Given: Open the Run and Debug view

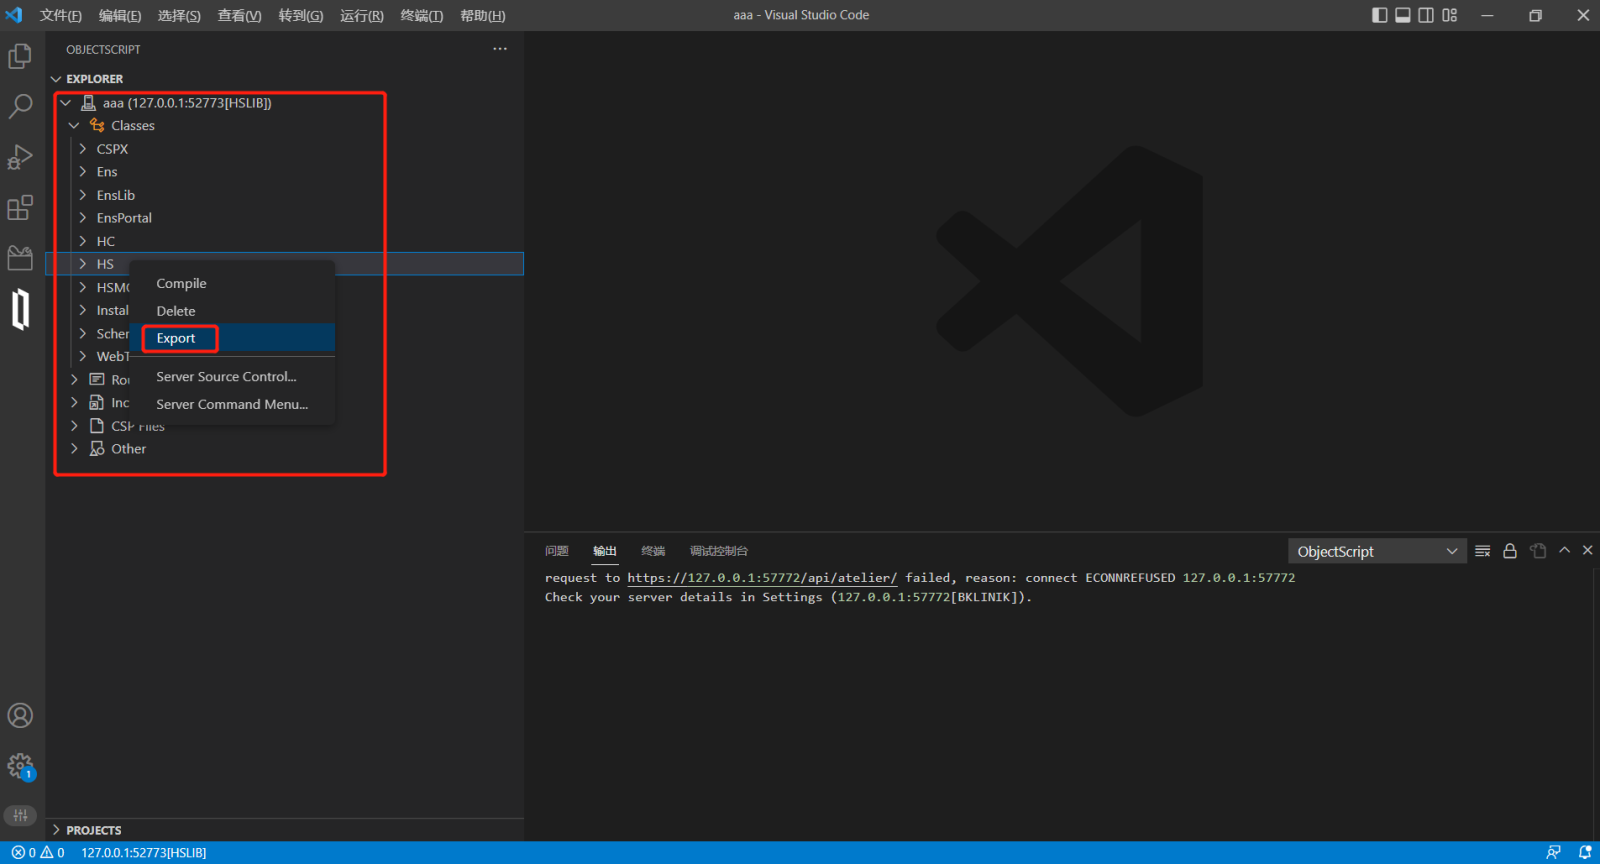Looking at the screenshot, I should point(20,157).
